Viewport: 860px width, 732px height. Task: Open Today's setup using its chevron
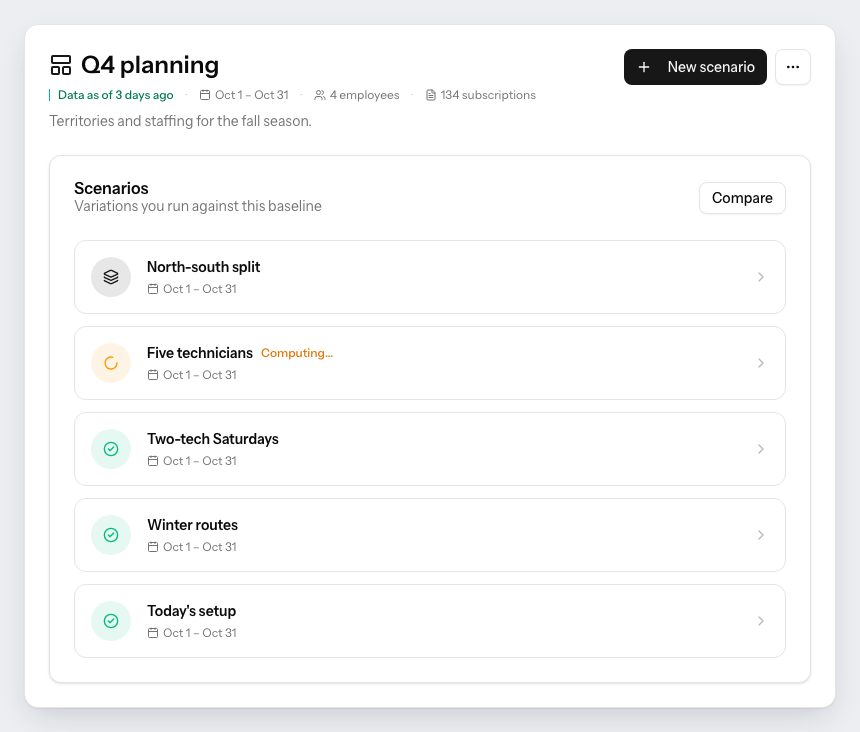(x=761, y=621)
